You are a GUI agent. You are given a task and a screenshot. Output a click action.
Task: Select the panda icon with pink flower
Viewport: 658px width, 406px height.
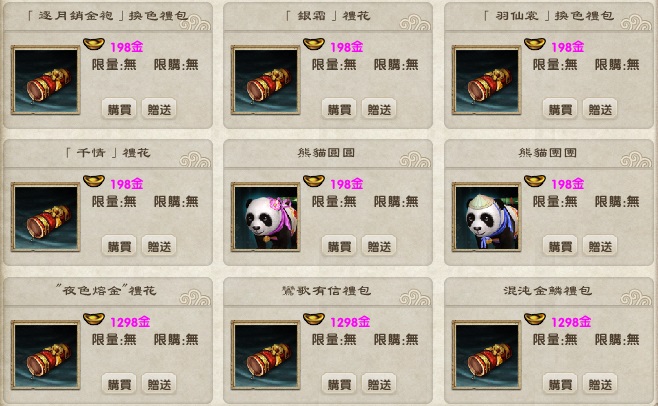click(266, 217)
